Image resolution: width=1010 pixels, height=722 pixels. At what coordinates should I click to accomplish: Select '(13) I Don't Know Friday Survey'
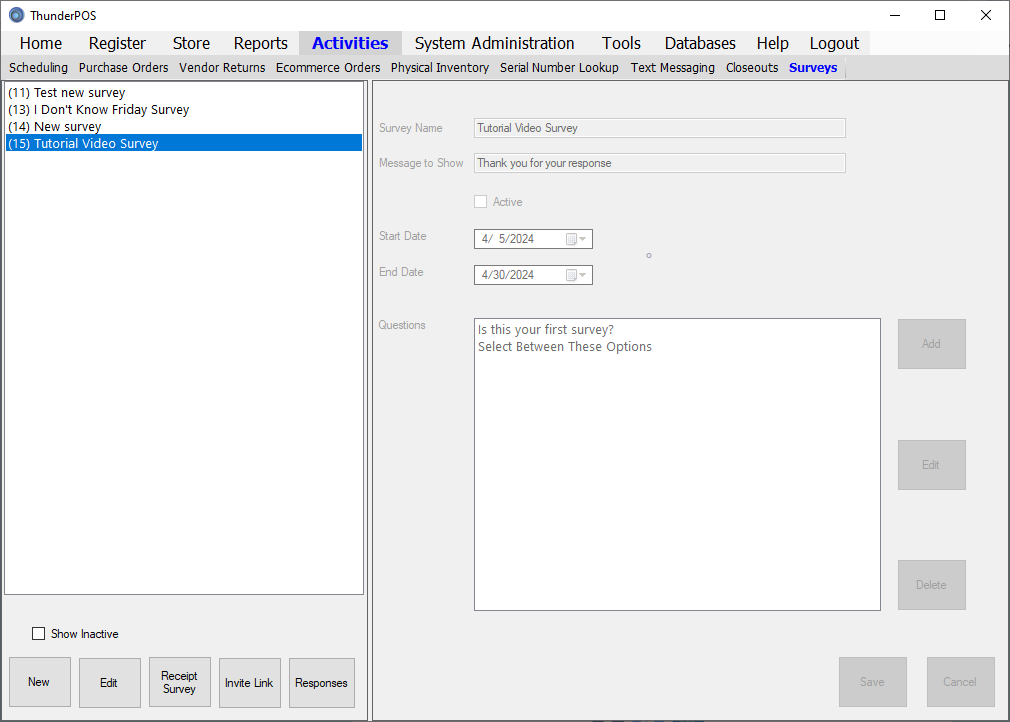pyautogui.click(x=98, y=110)
